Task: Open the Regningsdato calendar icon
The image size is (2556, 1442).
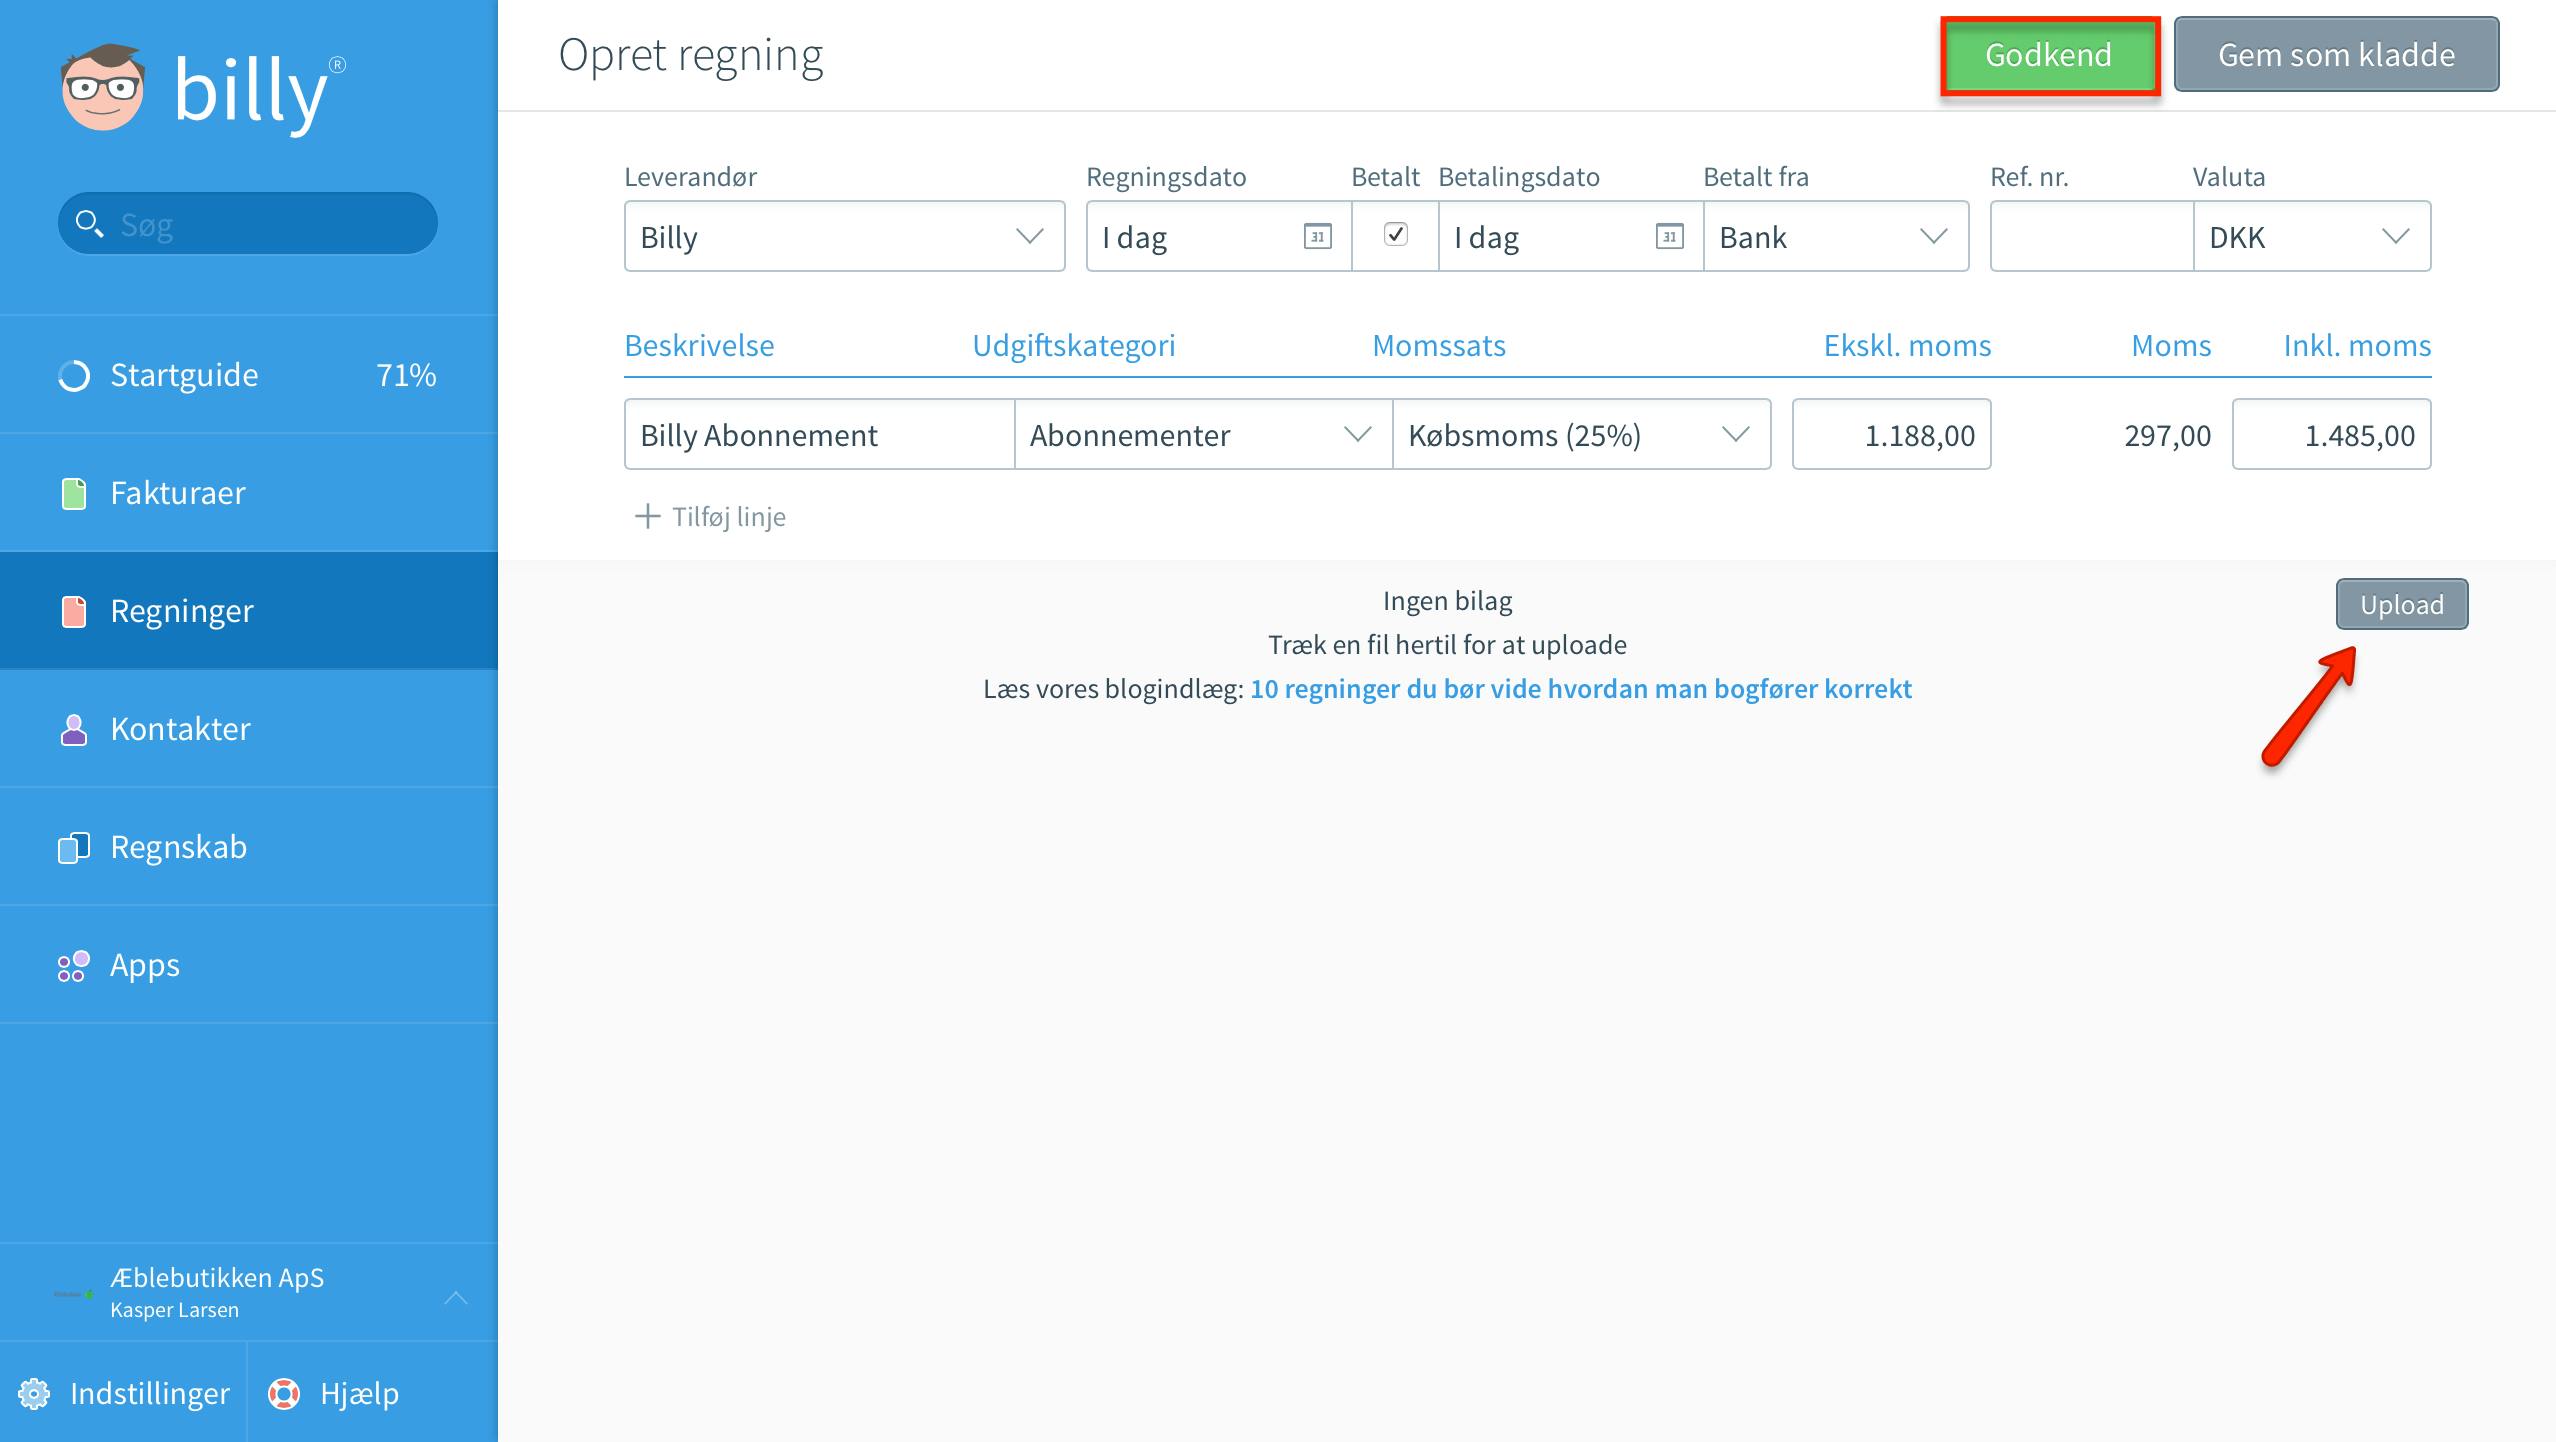Action: (1318, 237)
